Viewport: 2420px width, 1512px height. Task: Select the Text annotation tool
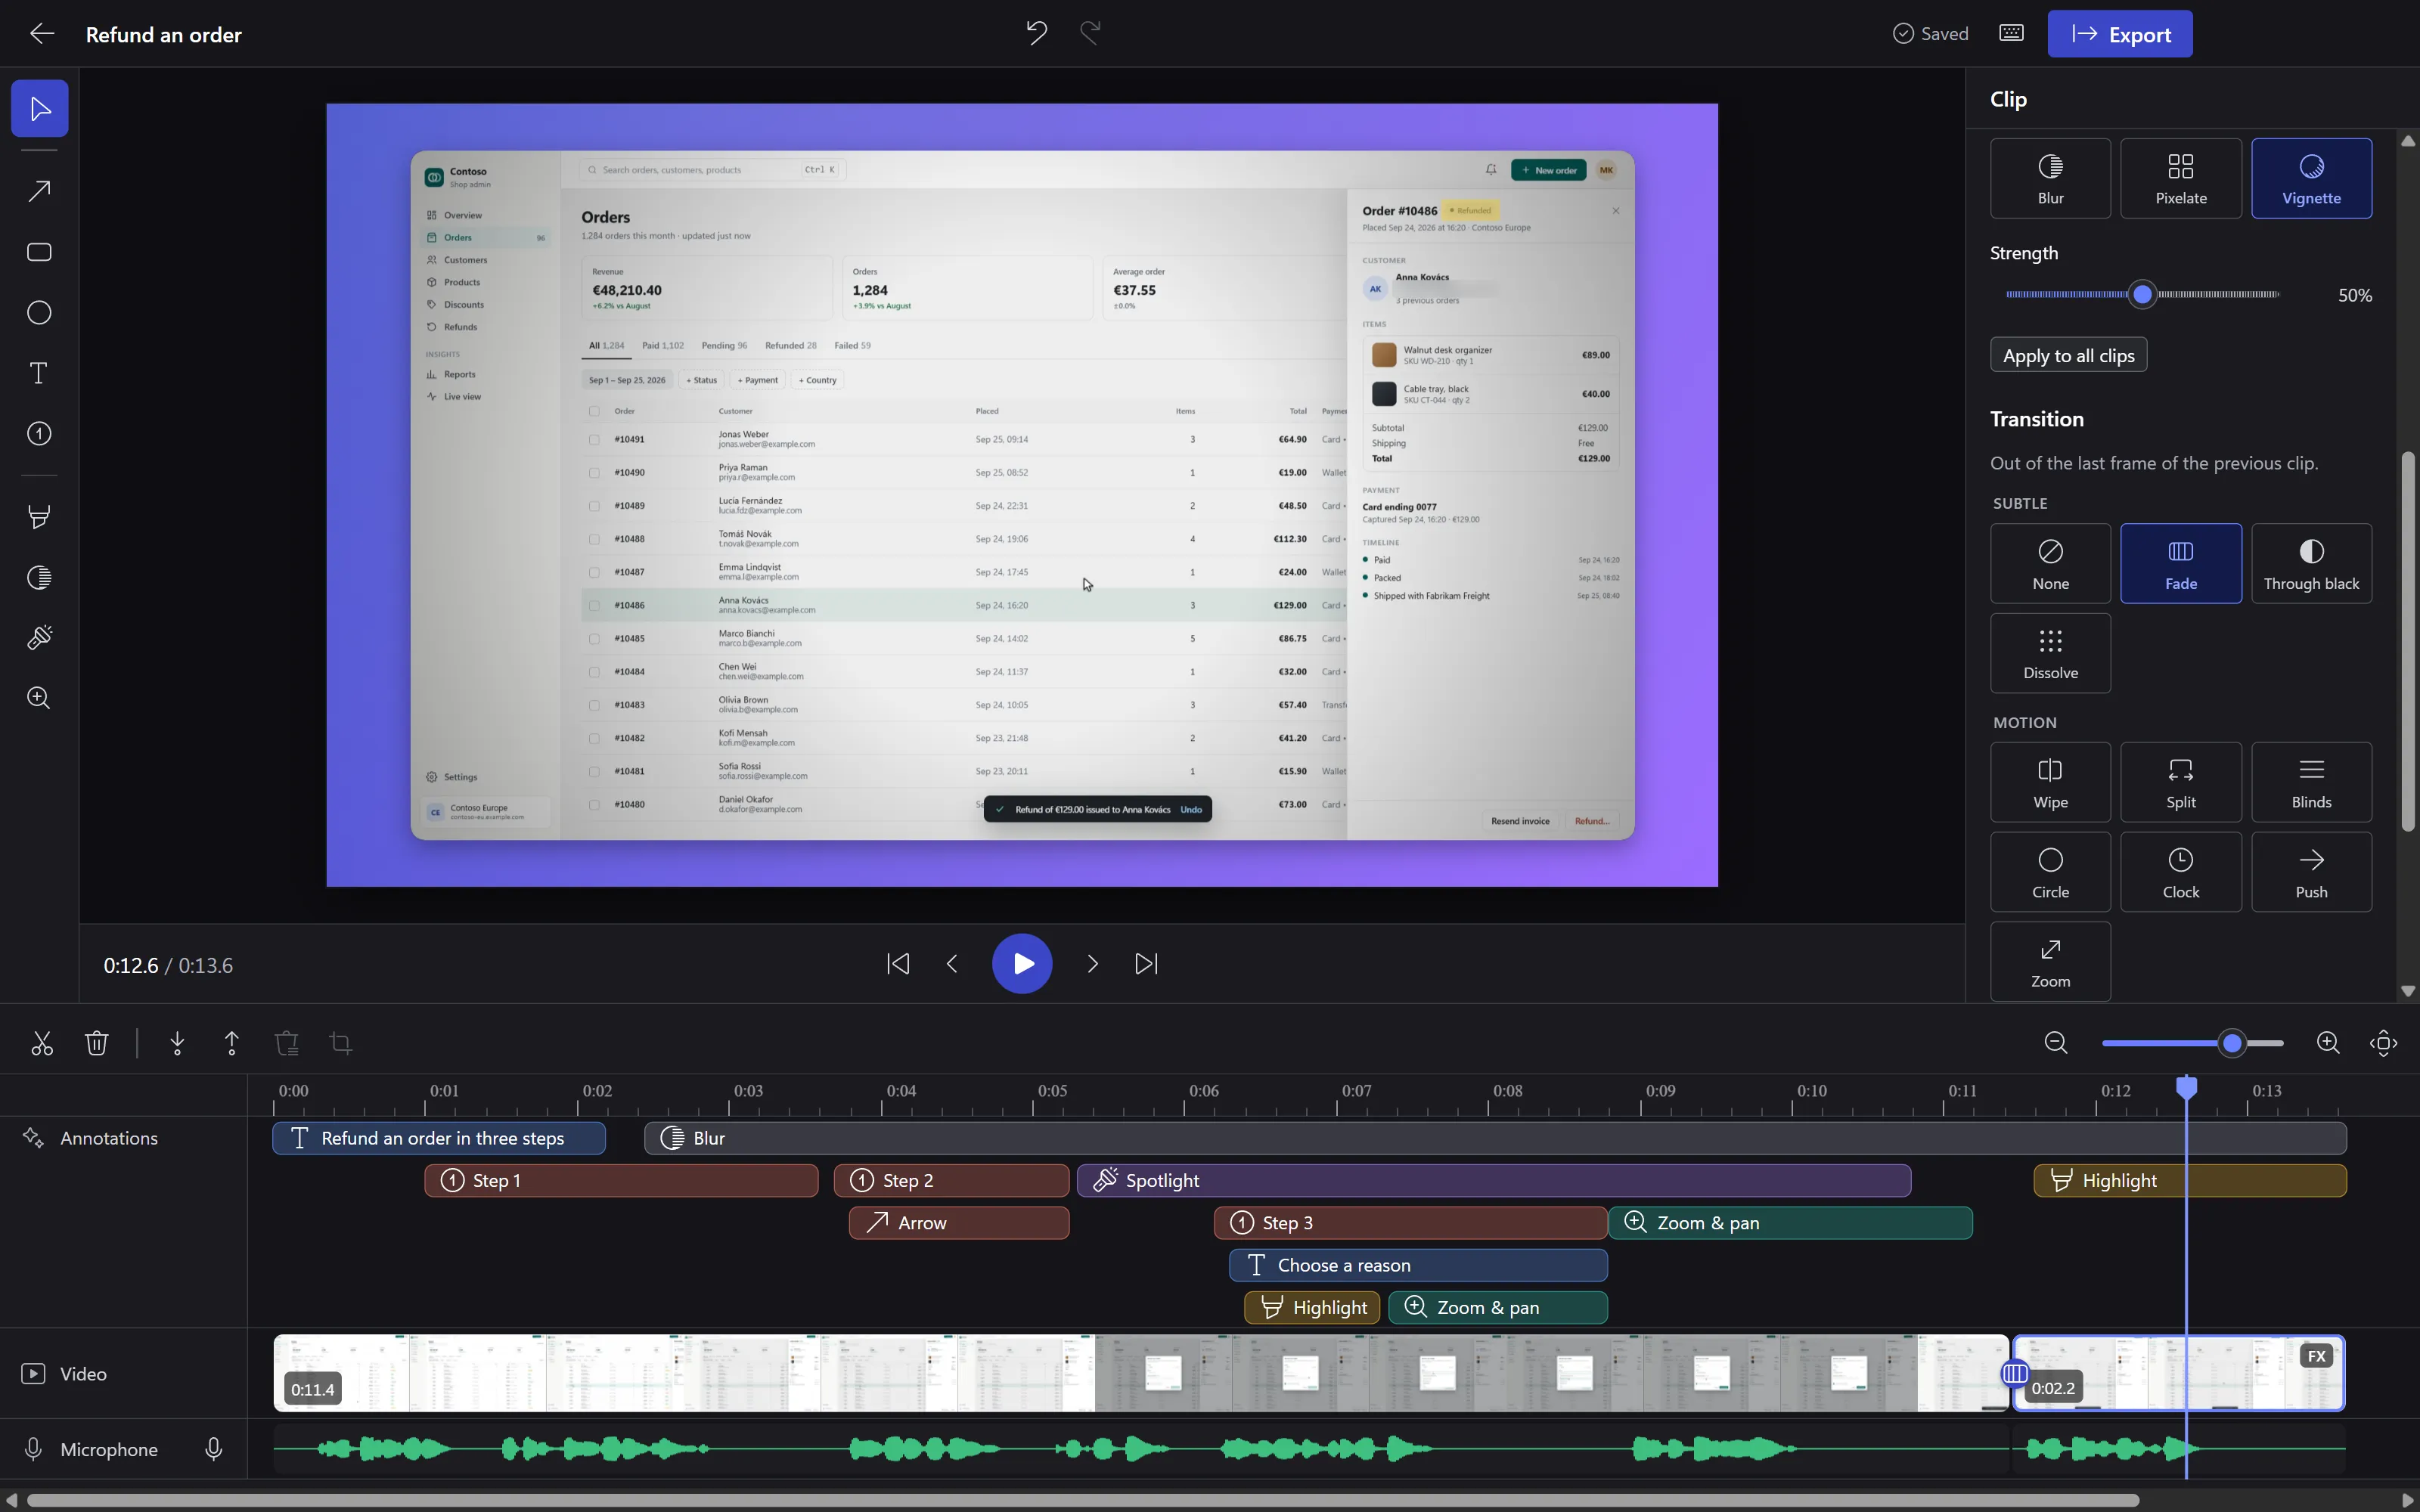coord(40,373)
